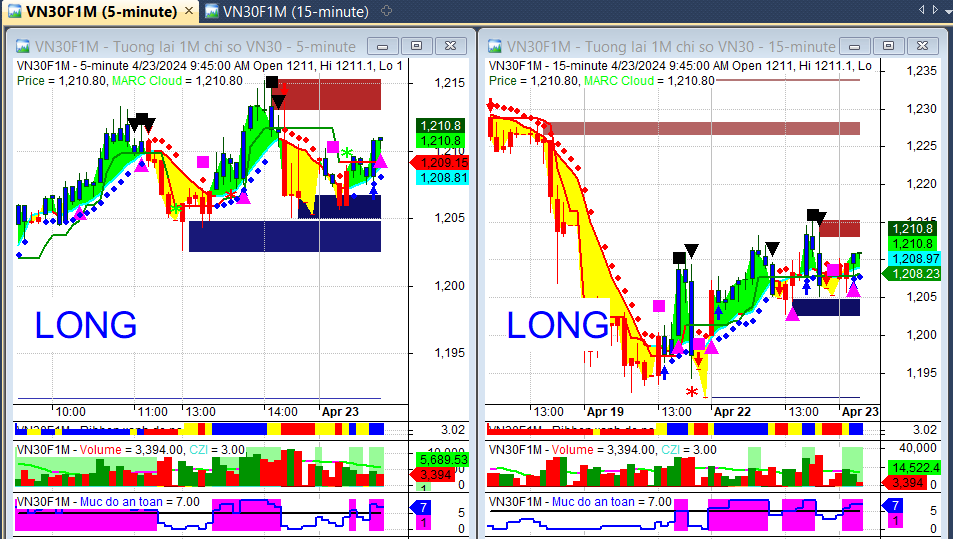The height and width of the screenshot is (539, 953).
Task: Click the green MARC Cloud label in the 15-minute chart
Action: point(619,81)
